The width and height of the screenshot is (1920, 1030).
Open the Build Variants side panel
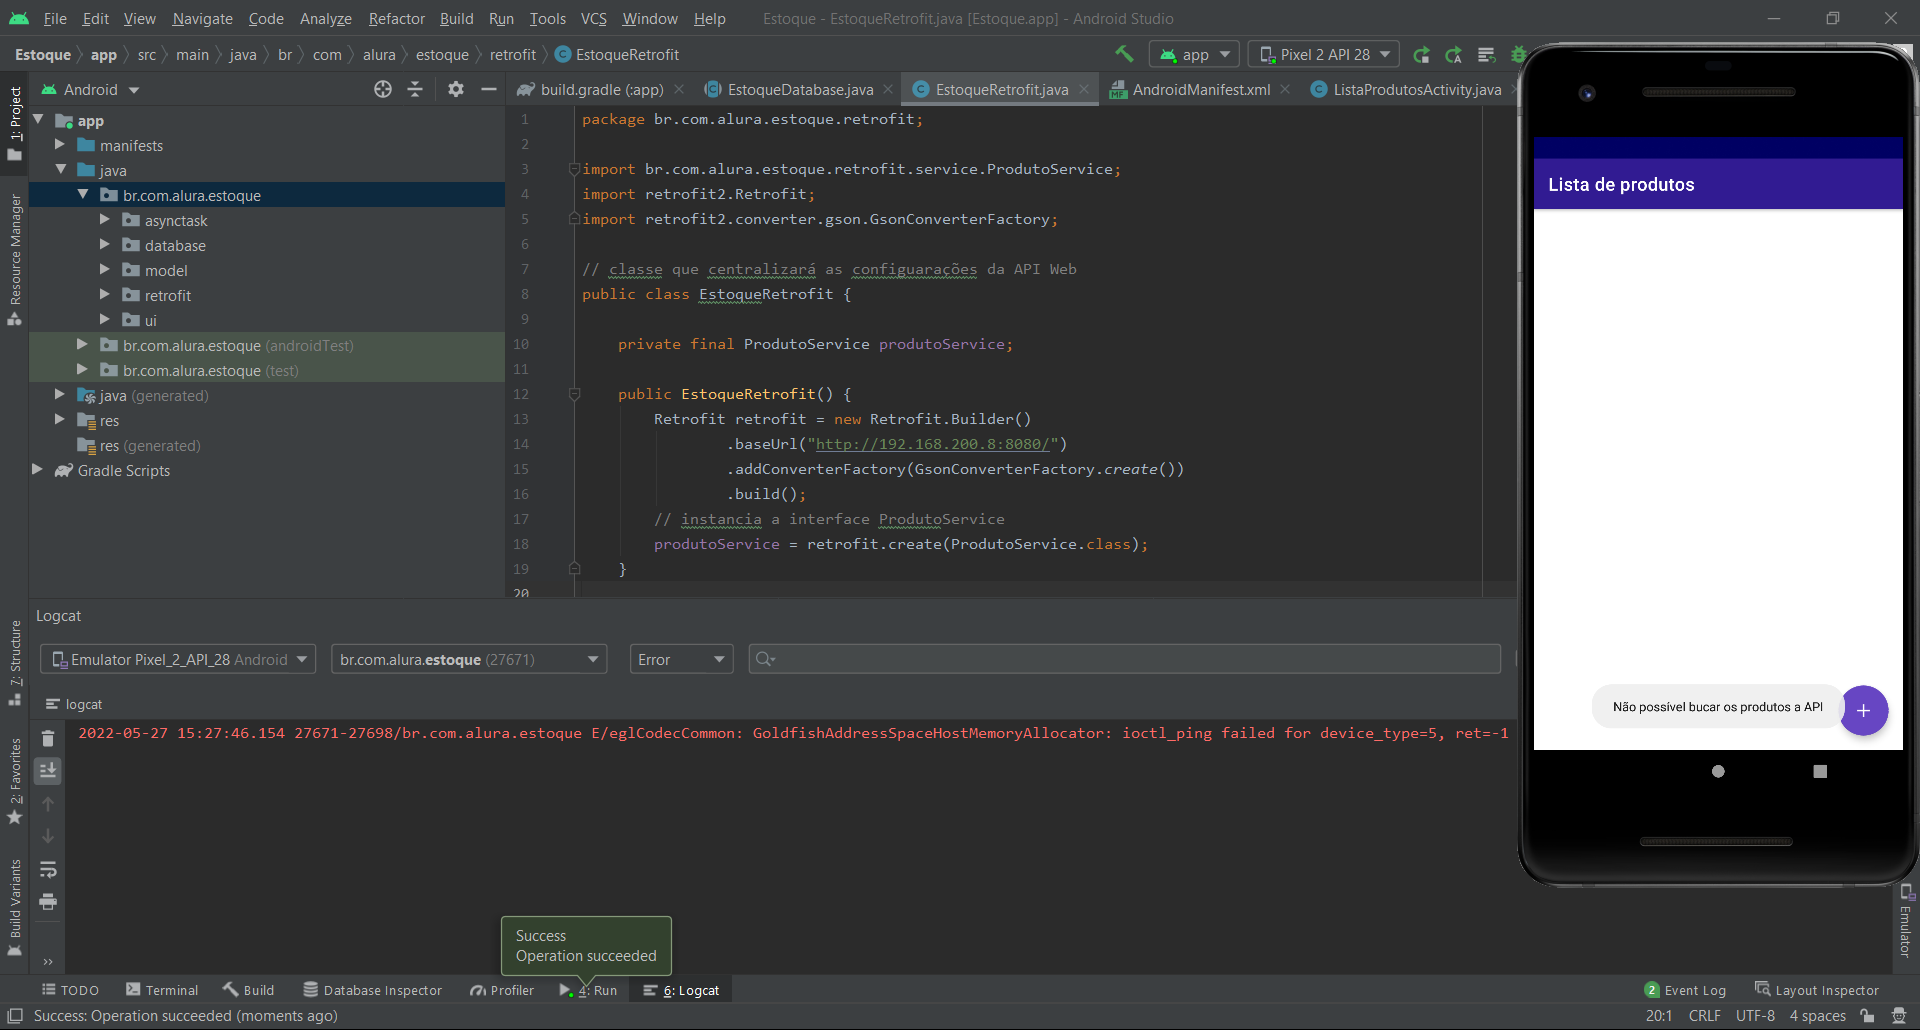(x=15, y=907)
